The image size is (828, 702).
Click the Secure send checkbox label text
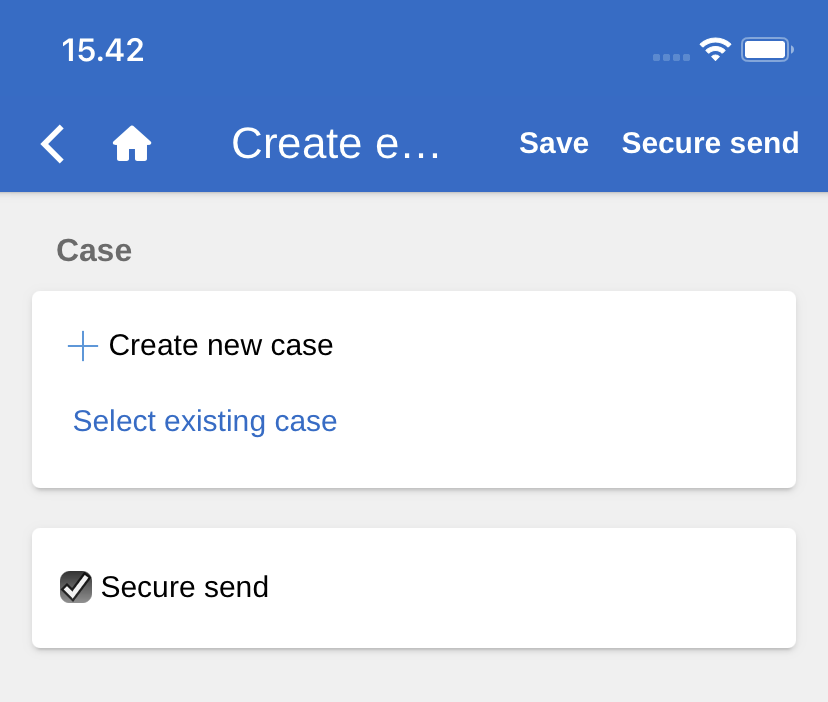[x=185, y=587]
